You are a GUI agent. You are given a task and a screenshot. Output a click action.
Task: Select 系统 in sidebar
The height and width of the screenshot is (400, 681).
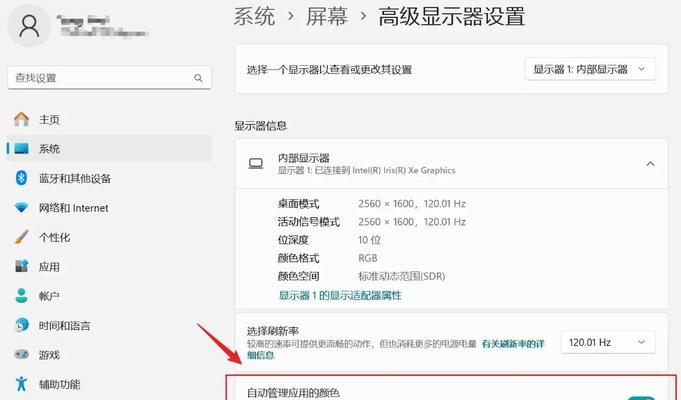click(x=109, y=149)
